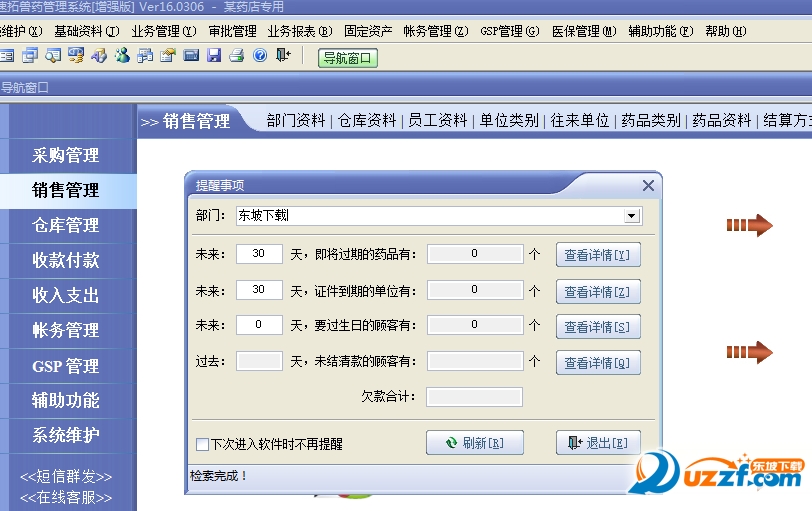This screenshot has width=812, height=511.
Task: Open the GSP管理(G) menu
Action: pos(510,32)
